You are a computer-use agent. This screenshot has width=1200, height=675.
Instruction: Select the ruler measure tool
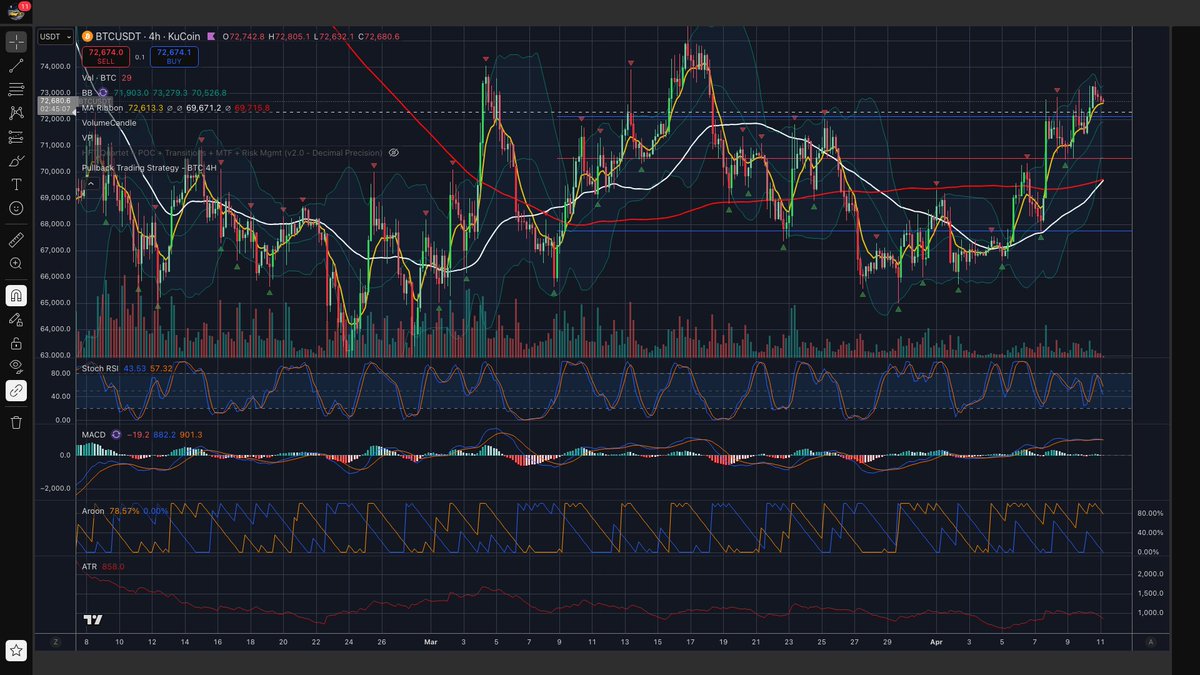[16, 240]
